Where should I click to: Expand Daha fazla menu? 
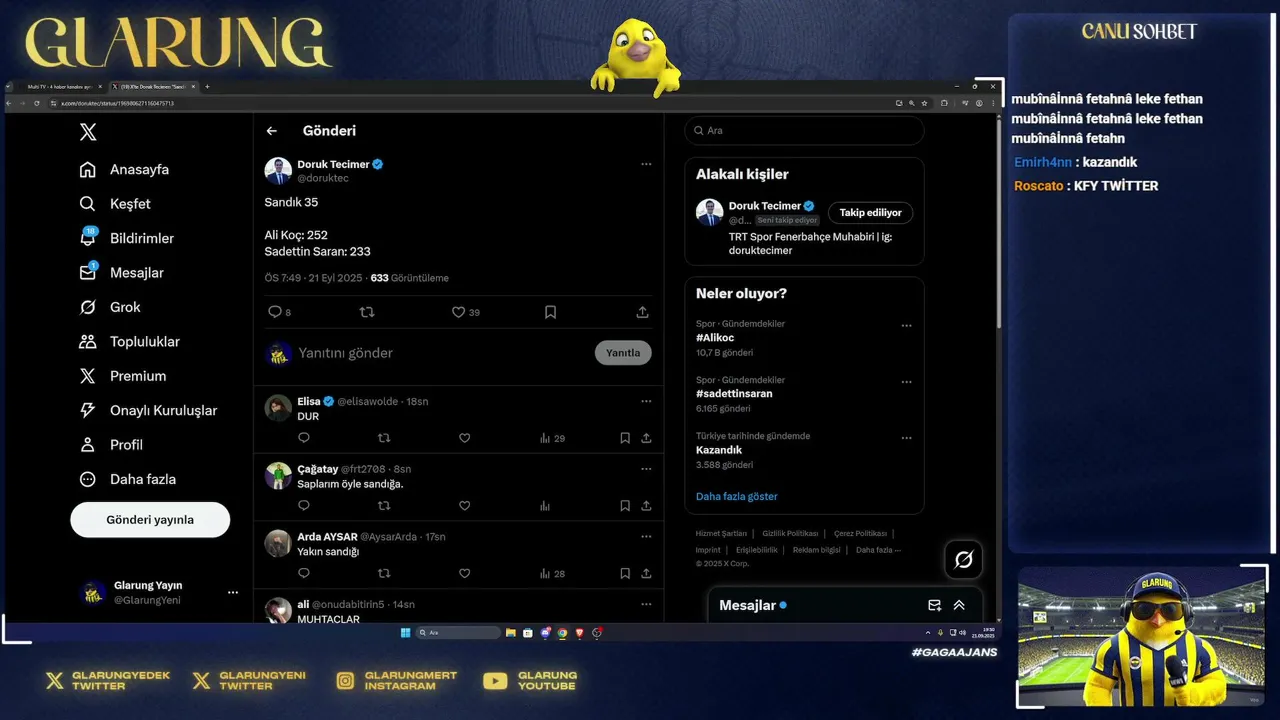click(x=128, y=479)
